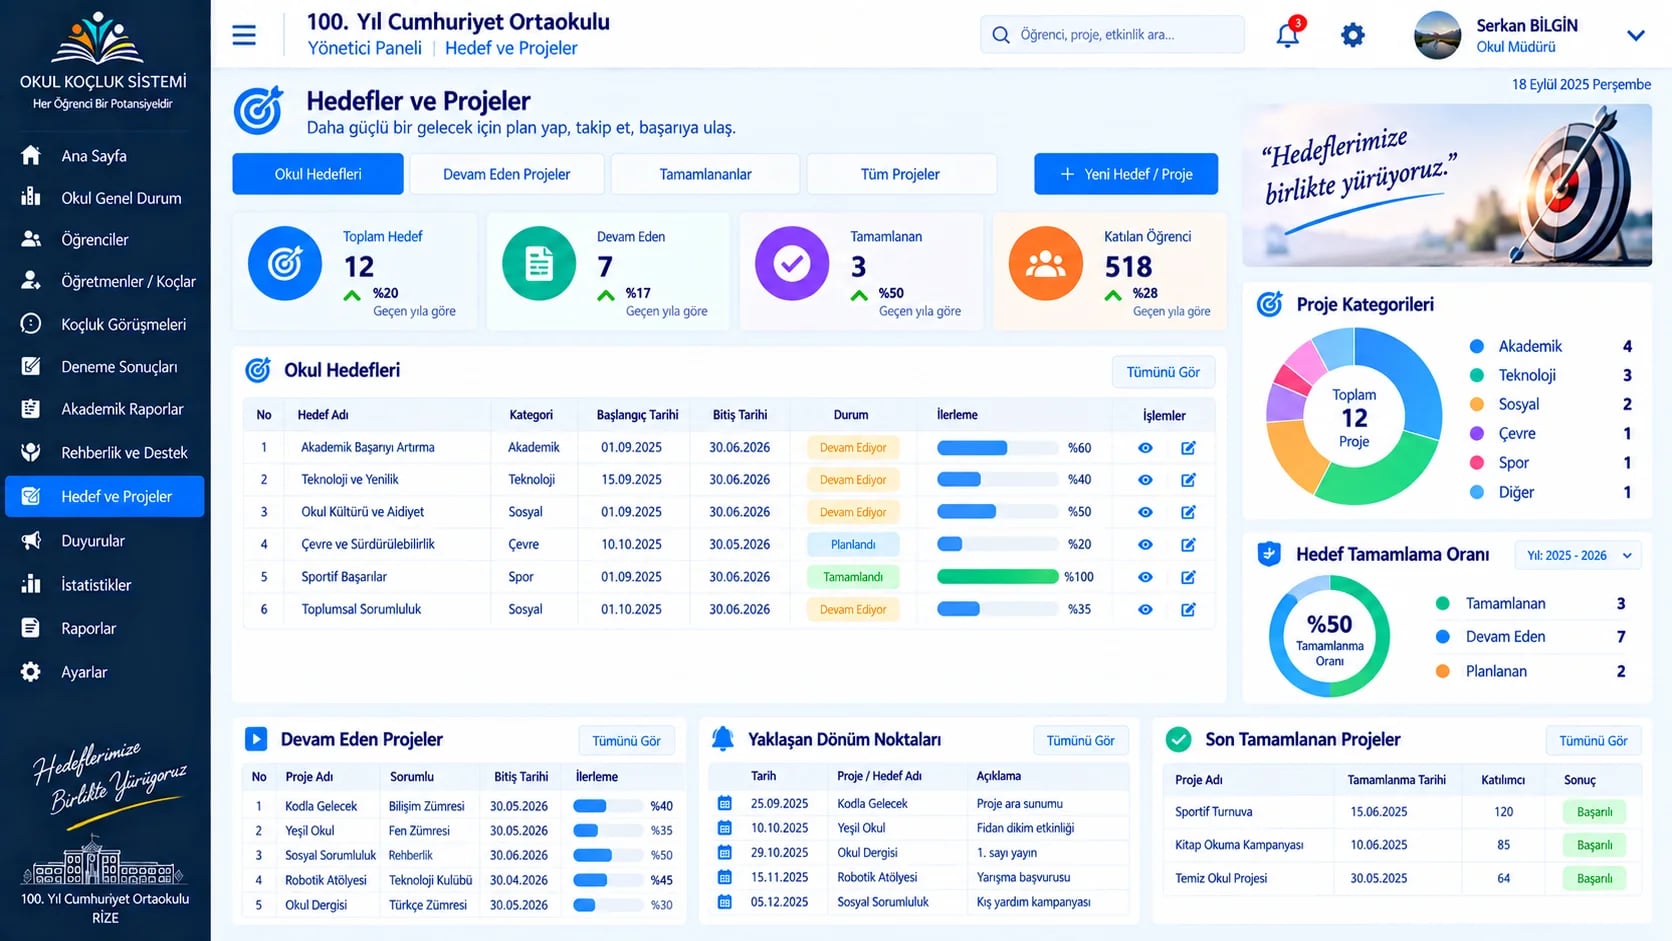Open the Yıl: 2025 - 2026 dropdown

[1578, 555]
